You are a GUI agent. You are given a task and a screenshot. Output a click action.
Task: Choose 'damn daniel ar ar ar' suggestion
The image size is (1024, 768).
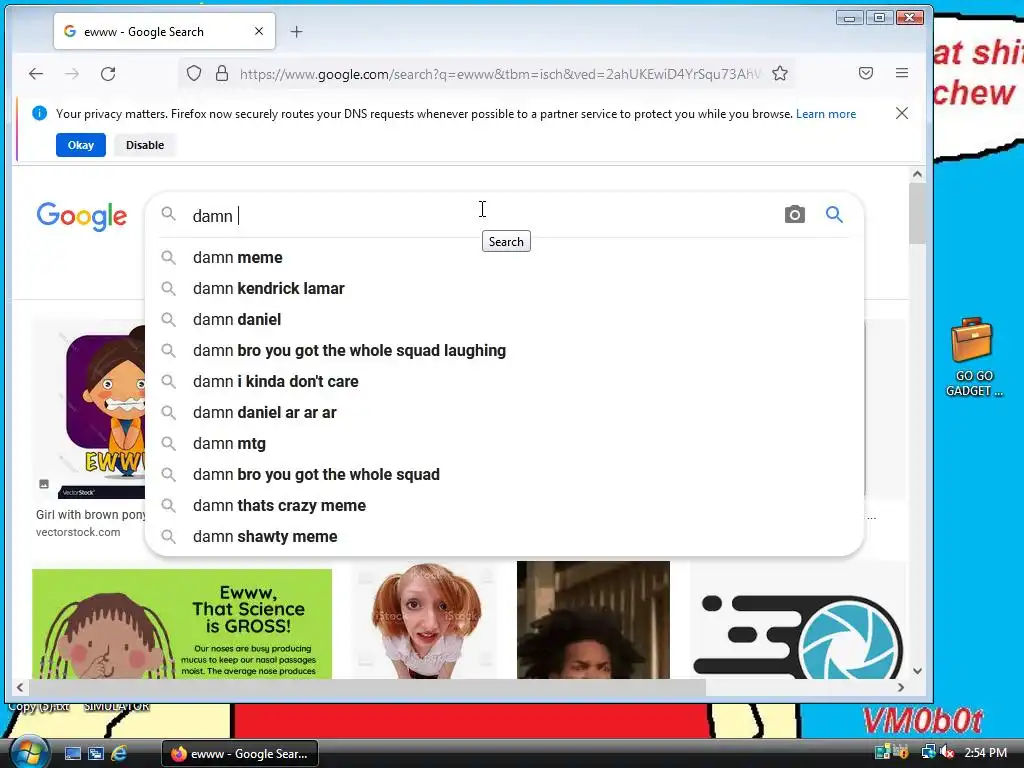pos(505,412)
